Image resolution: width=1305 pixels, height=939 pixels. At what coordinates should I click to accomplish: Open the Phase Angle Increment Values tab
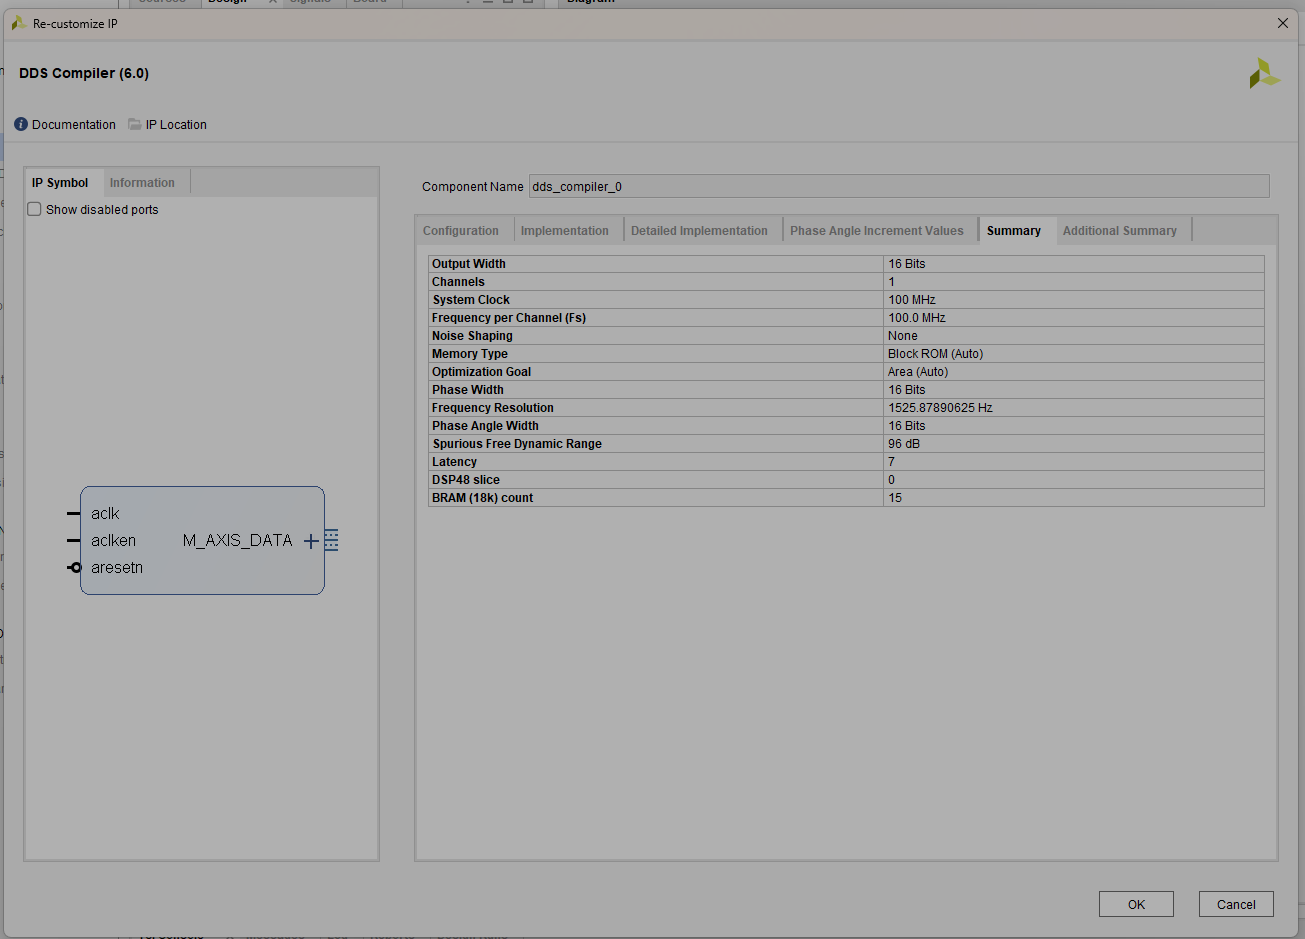(x=877, y=231)
